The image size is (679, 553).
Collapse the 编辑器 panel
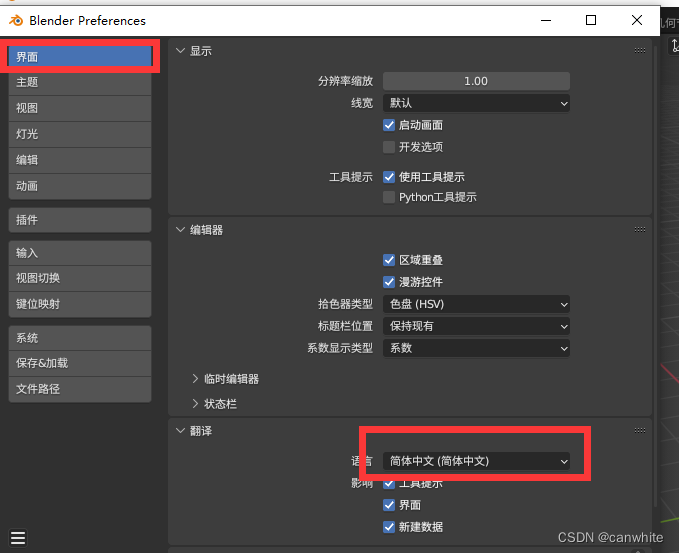coord(180,230)
